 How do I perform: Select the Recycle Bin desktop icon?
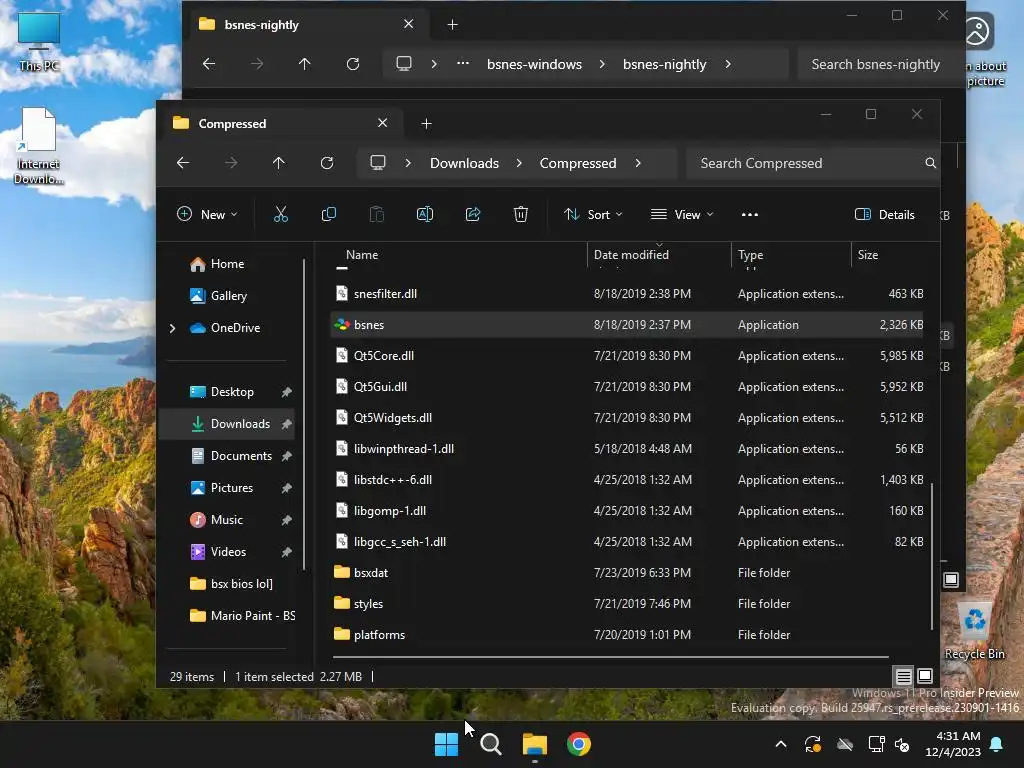coord(974,632)
